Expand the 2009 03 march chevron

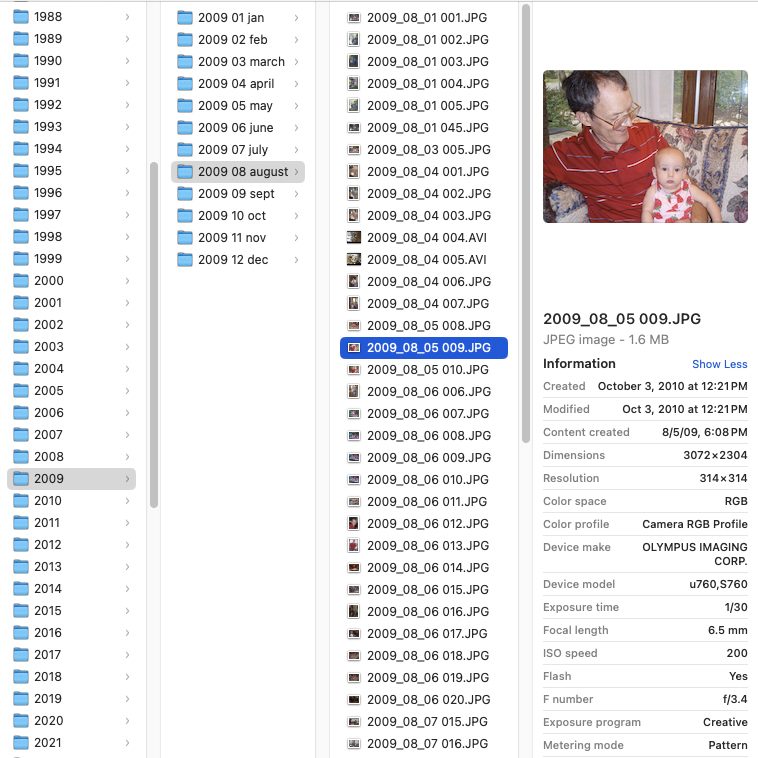tap(296, 62)
